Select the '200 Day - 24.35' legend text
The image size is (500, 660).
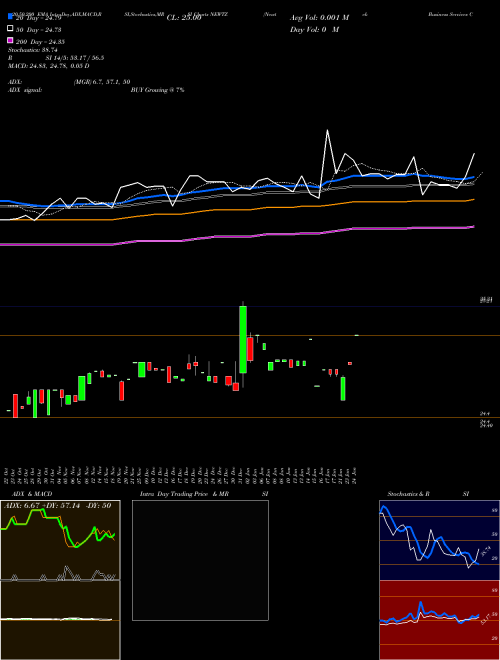(x=40, y=42)
